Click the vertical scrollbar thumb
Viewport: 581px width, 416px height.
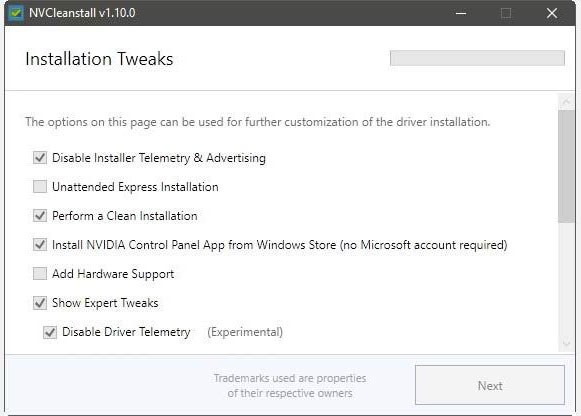pyautogui.click(x=566, y=166)
